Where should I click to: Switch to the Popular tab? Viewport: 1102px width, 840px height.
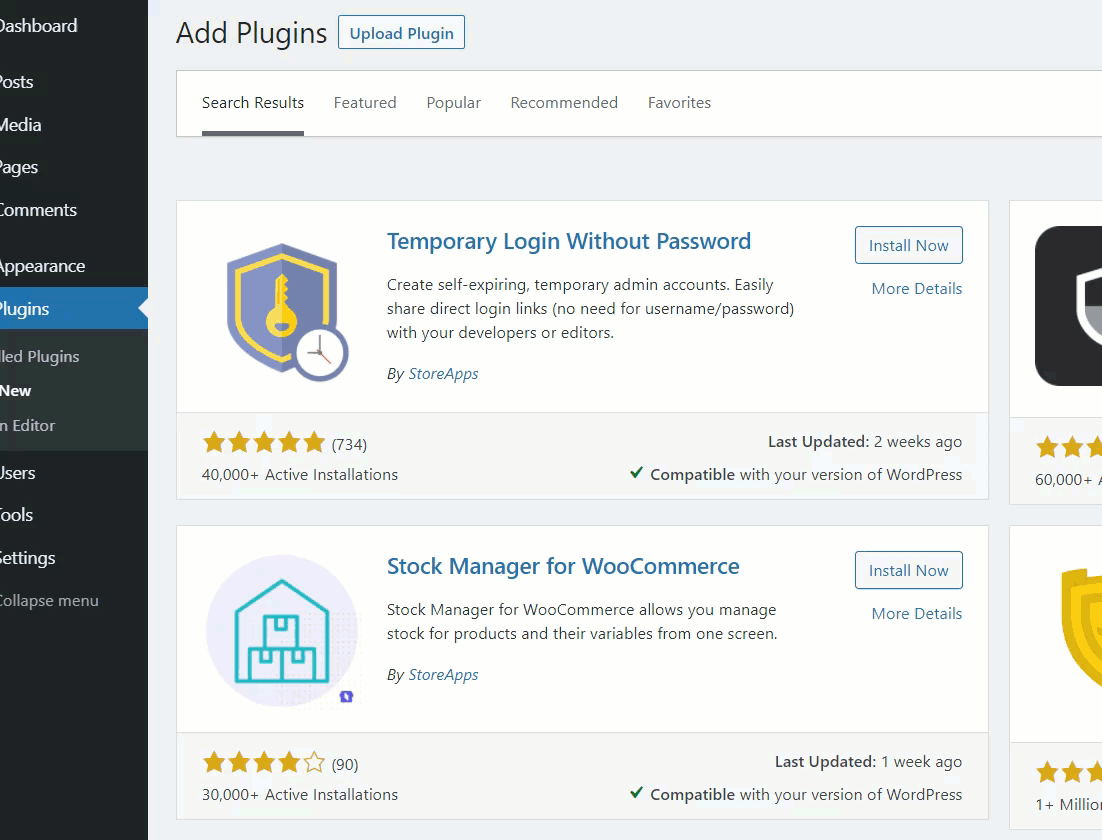(x=453, y=103)
